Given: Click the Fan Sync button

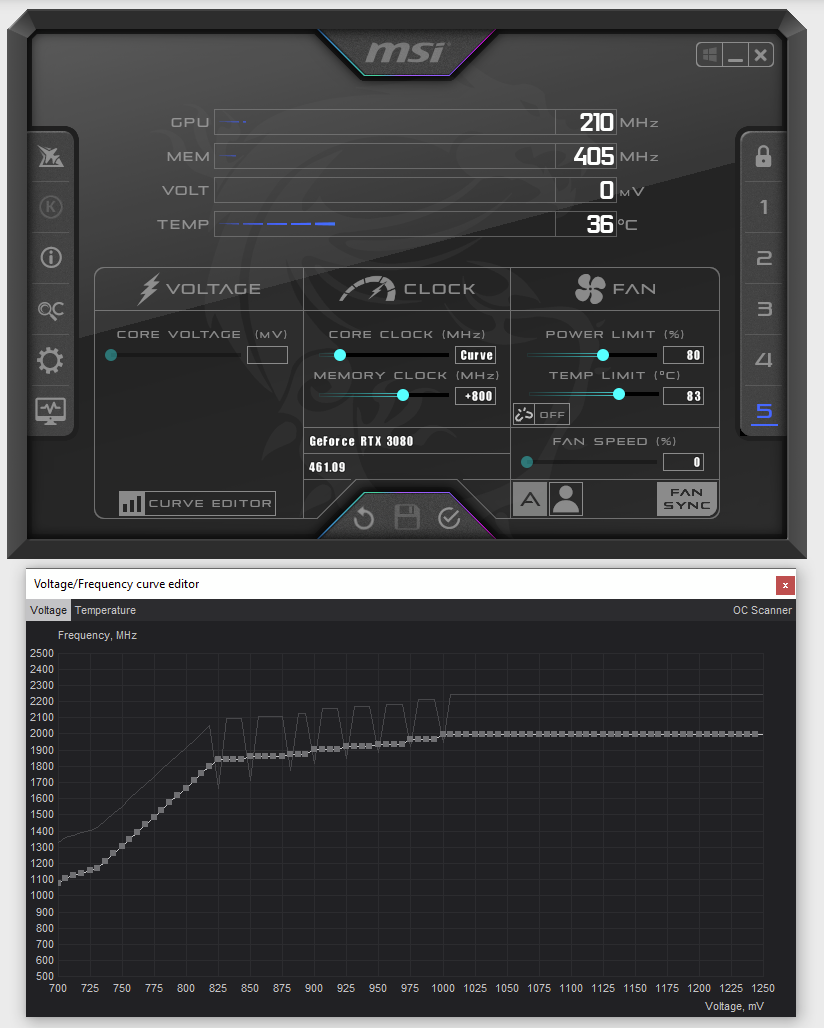Looking at the screenshot, I should point(686,499).
